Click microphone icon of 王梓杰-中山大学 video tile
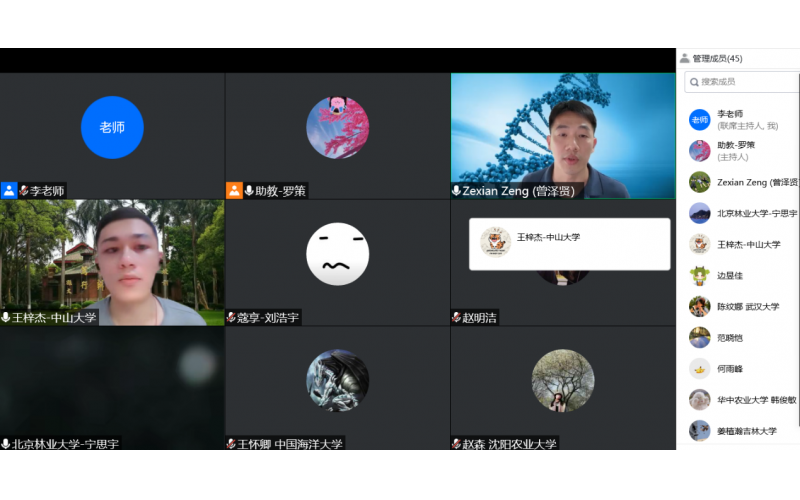The height and width of the screenshot is (500, 800). click(x=6, y=317)
